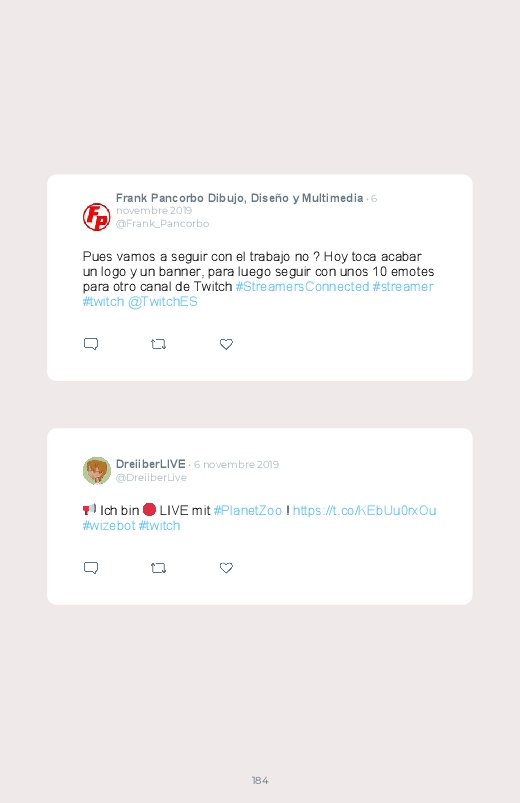Click DreiiberLIVE display name
The height and width of the screenshot is (803, 520).
pos(151,464)
